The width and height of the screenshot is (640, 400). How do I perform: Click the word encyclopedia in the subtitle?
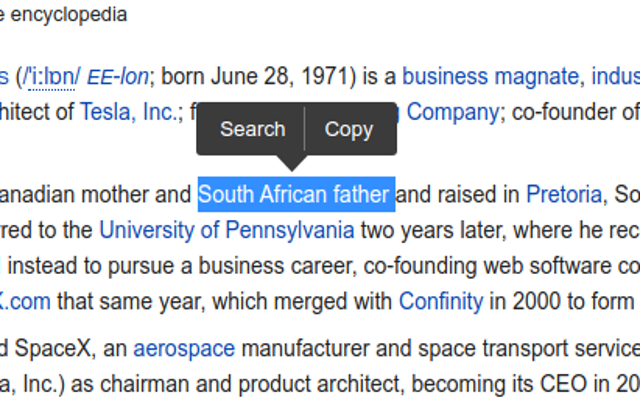click(69, 15)
